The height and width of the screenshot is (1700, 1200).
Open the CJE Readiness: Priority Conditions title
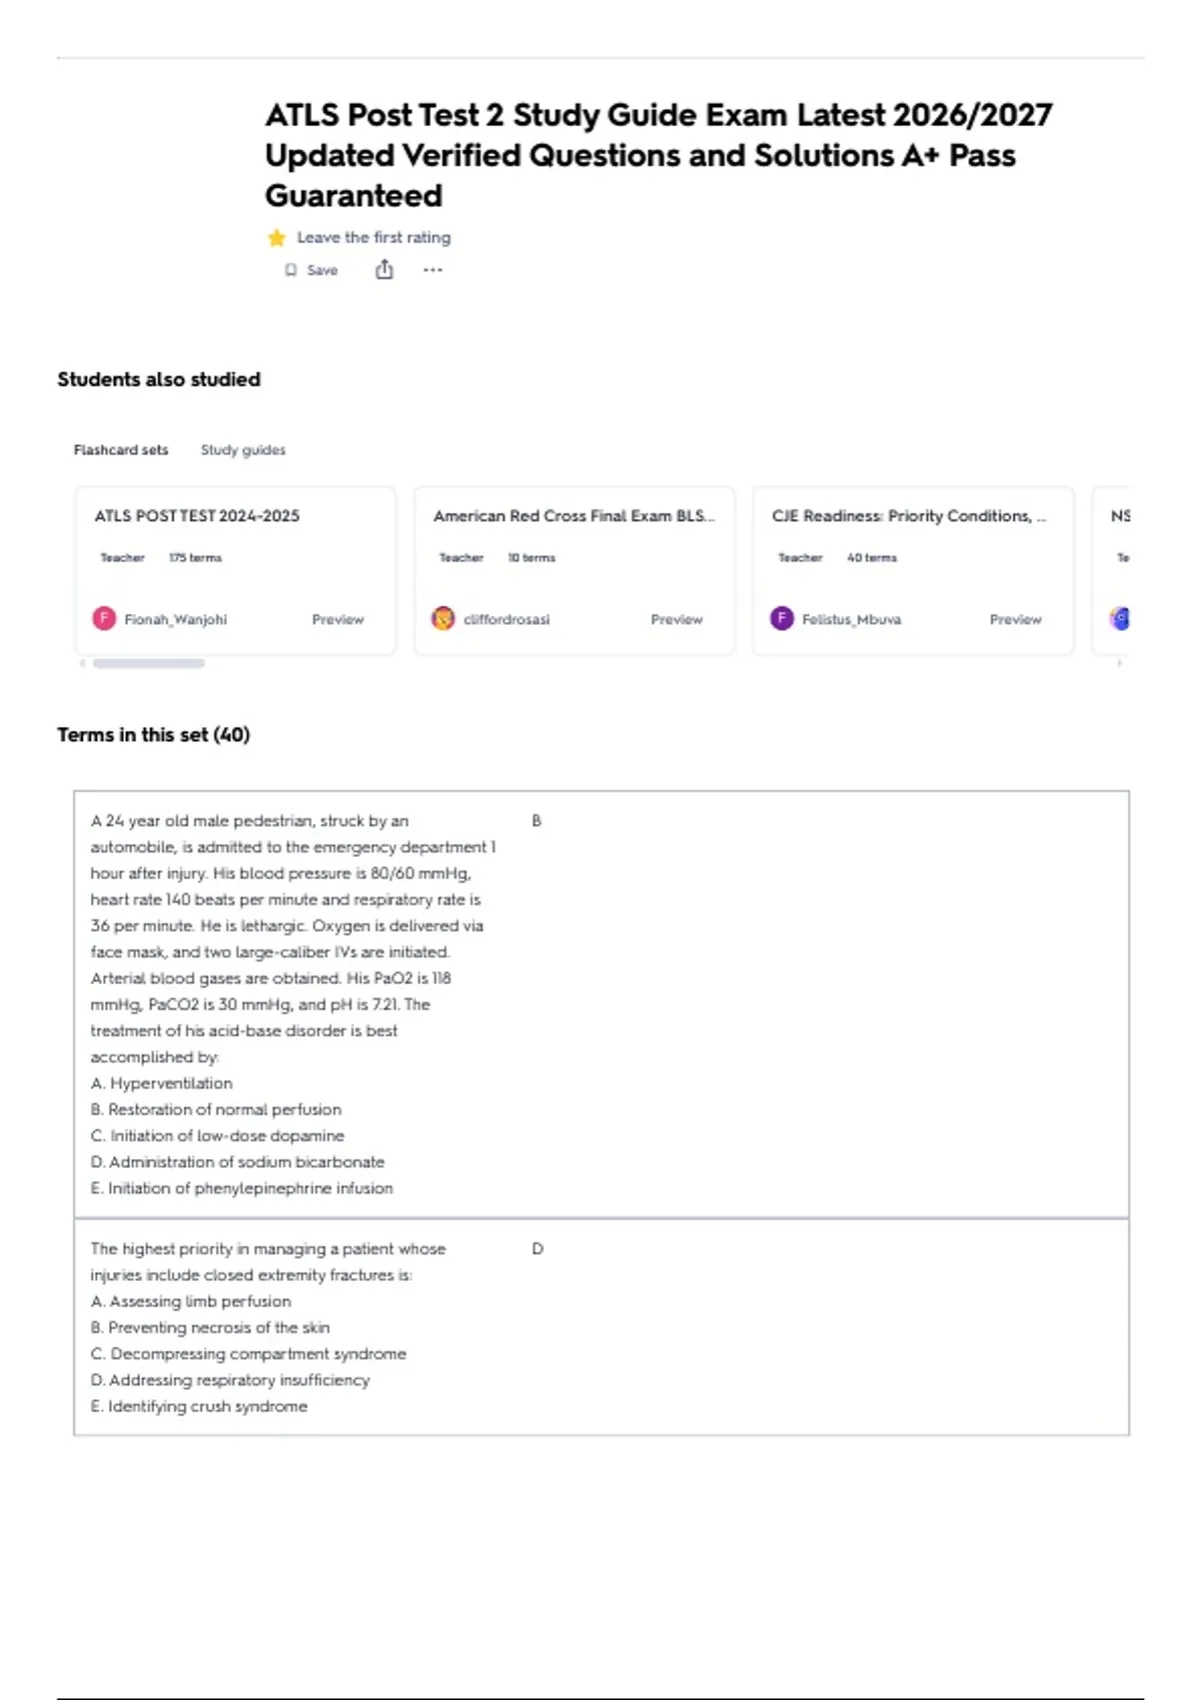point(909,516)
